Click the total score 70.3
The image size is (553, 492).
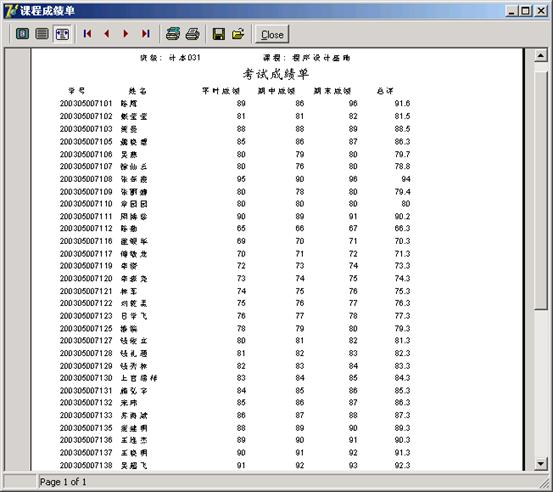click(x=402, y=241)
